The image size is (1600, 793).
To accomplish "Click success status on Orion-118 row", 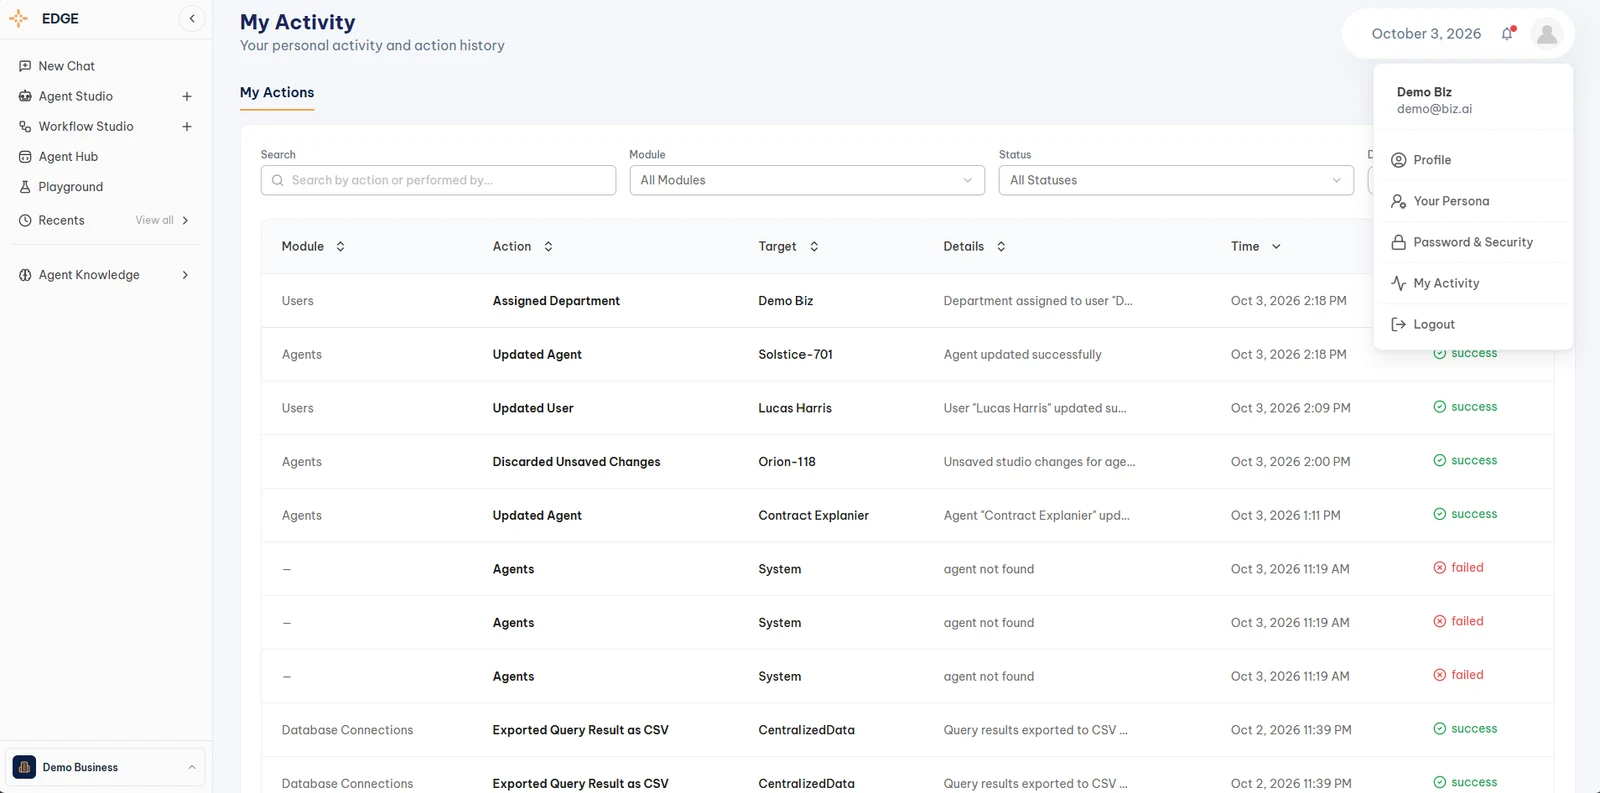I will pos(1465,461).
